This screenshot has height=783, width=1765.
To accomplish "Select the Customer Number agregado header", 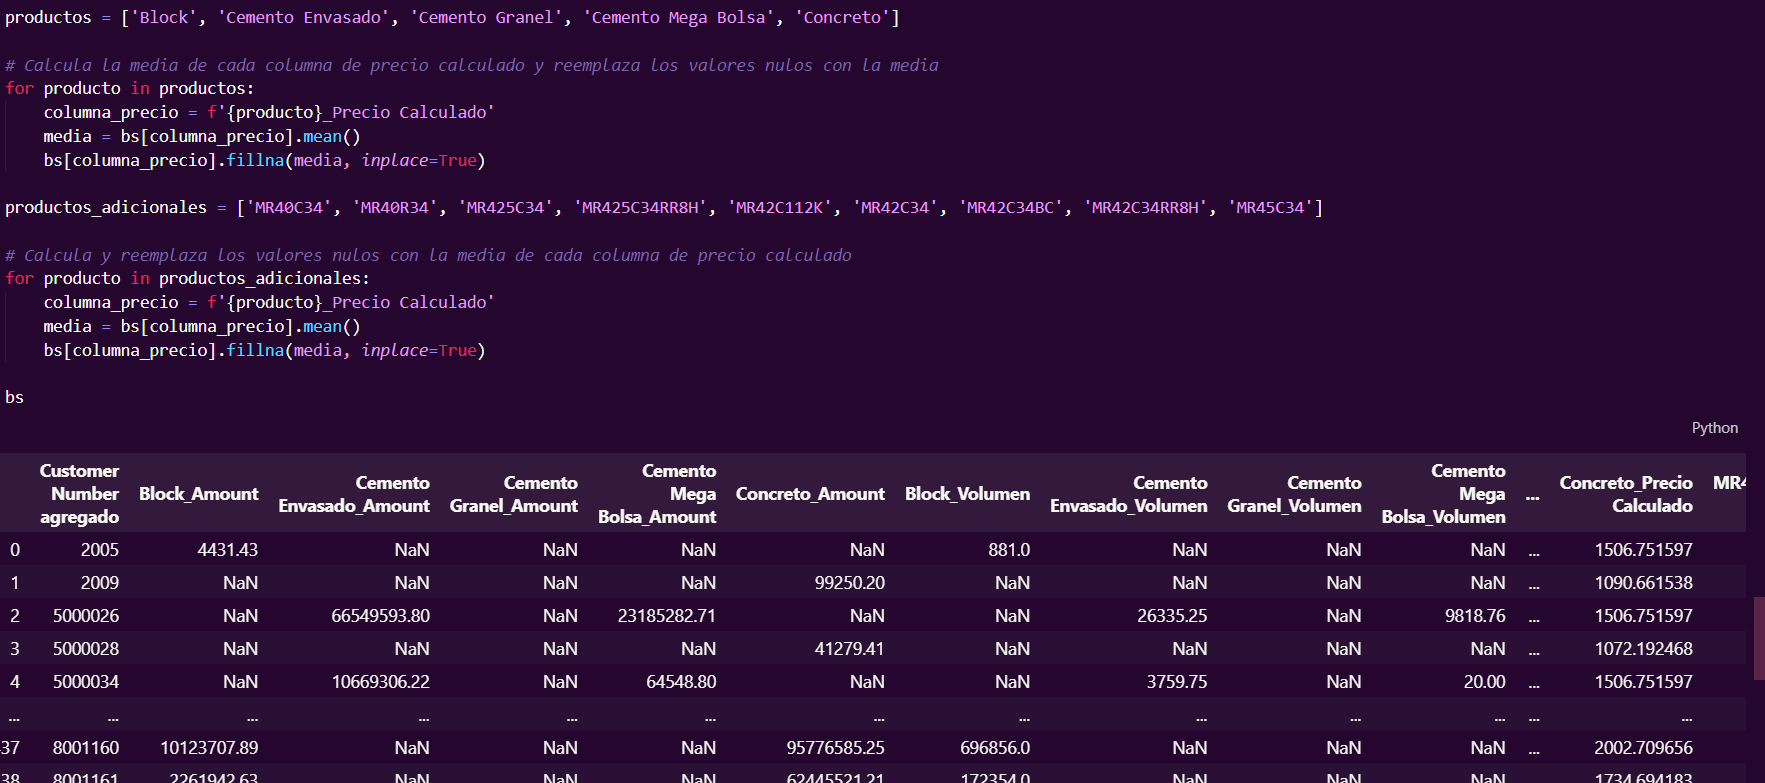I will point(79,494).
